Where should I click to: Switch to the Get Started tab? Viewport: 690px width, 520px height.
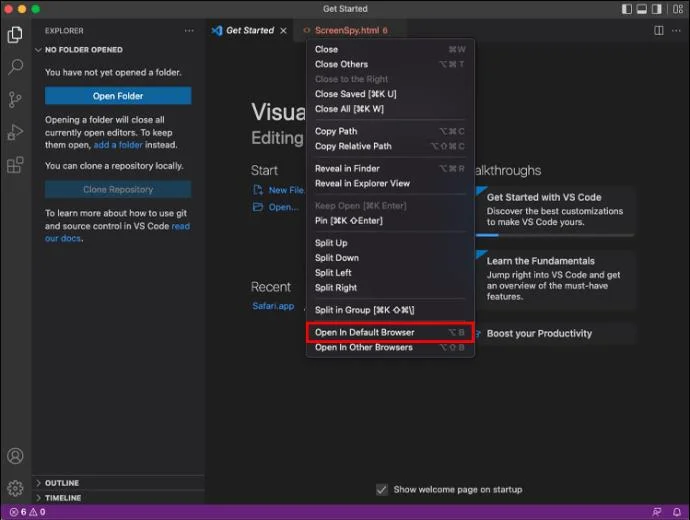click(250, 30)
